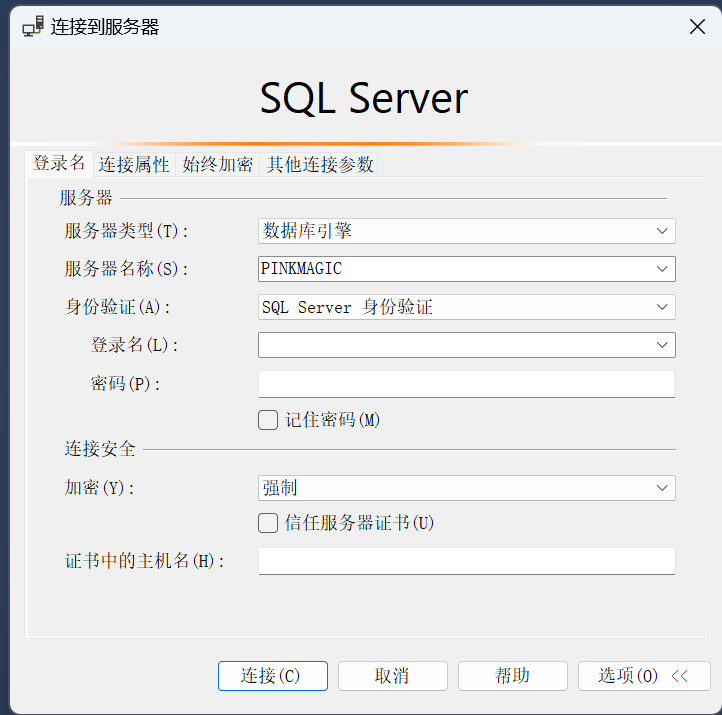Screen dimensions: 722x715
Task: Click the 证书中的主机名 input field
Action: [466, 561]
